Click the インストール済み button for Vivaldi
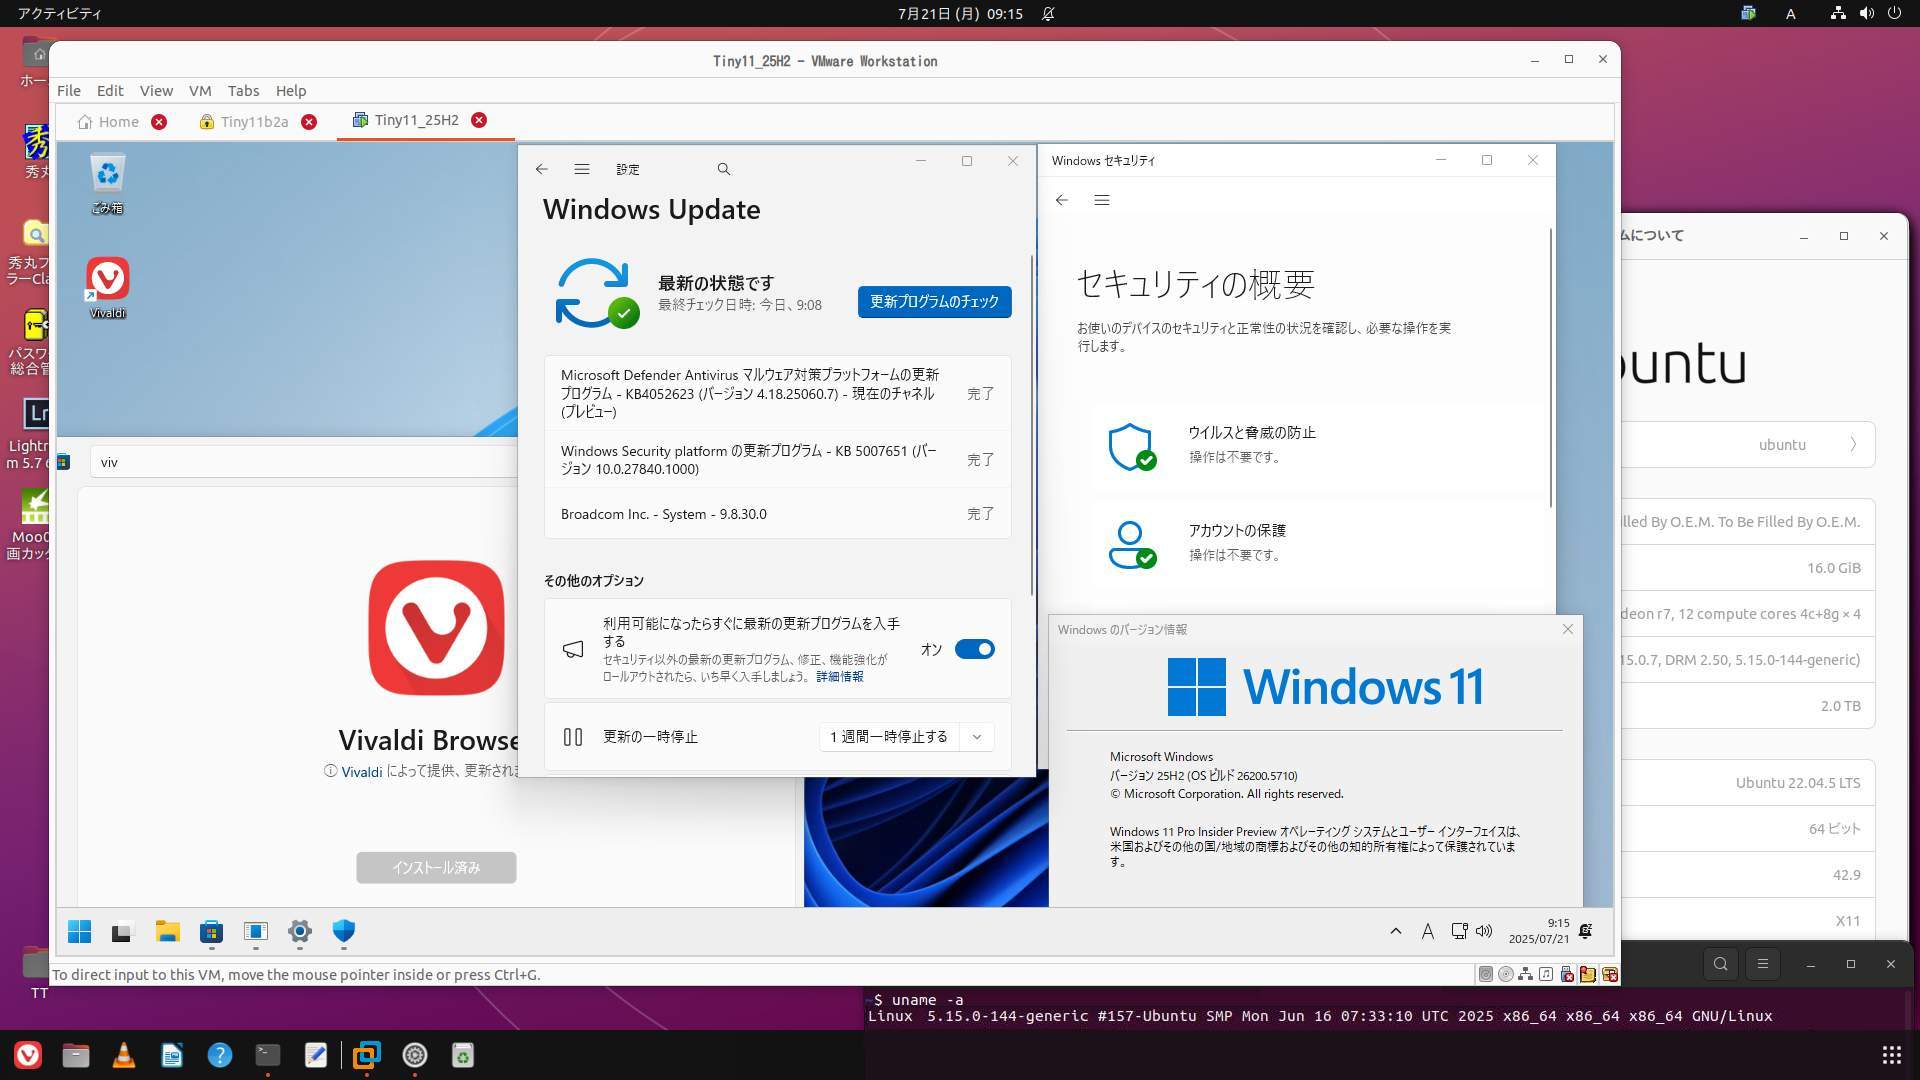 (436, 867)
